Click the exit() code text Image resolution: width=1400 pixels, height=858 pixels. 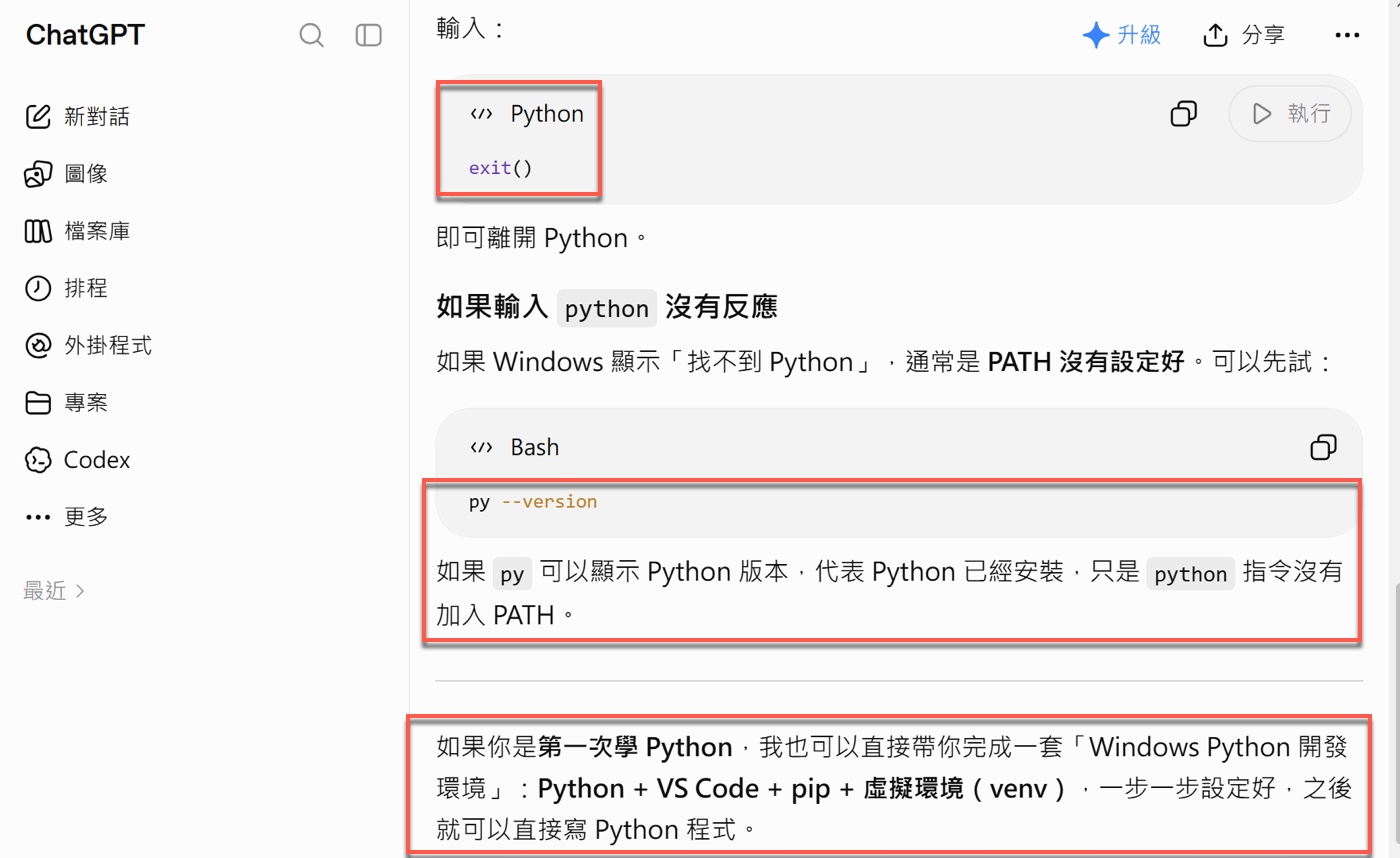501,167
